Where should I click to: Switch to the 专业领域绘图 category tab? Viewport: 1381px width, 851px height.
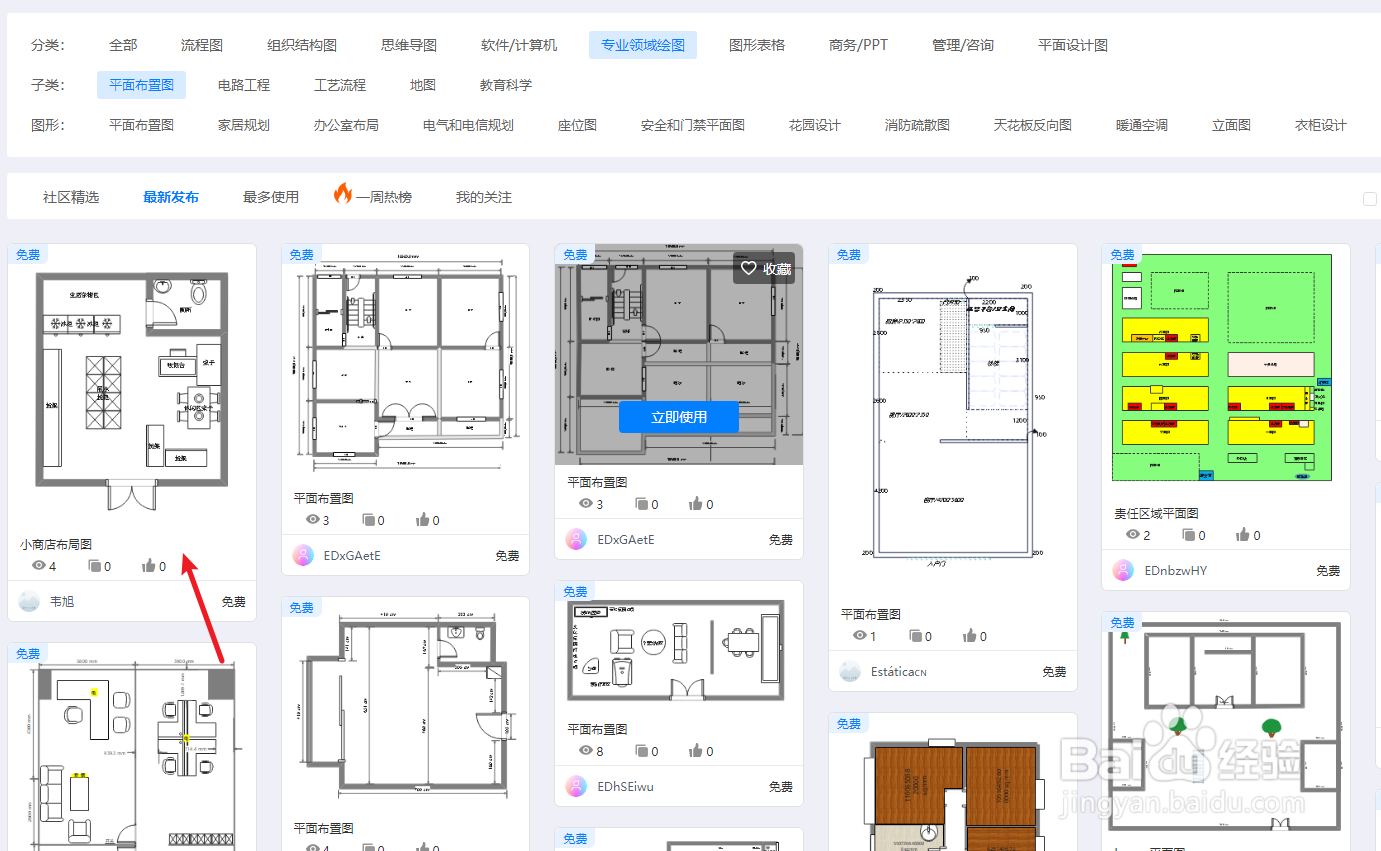point(643,44)
